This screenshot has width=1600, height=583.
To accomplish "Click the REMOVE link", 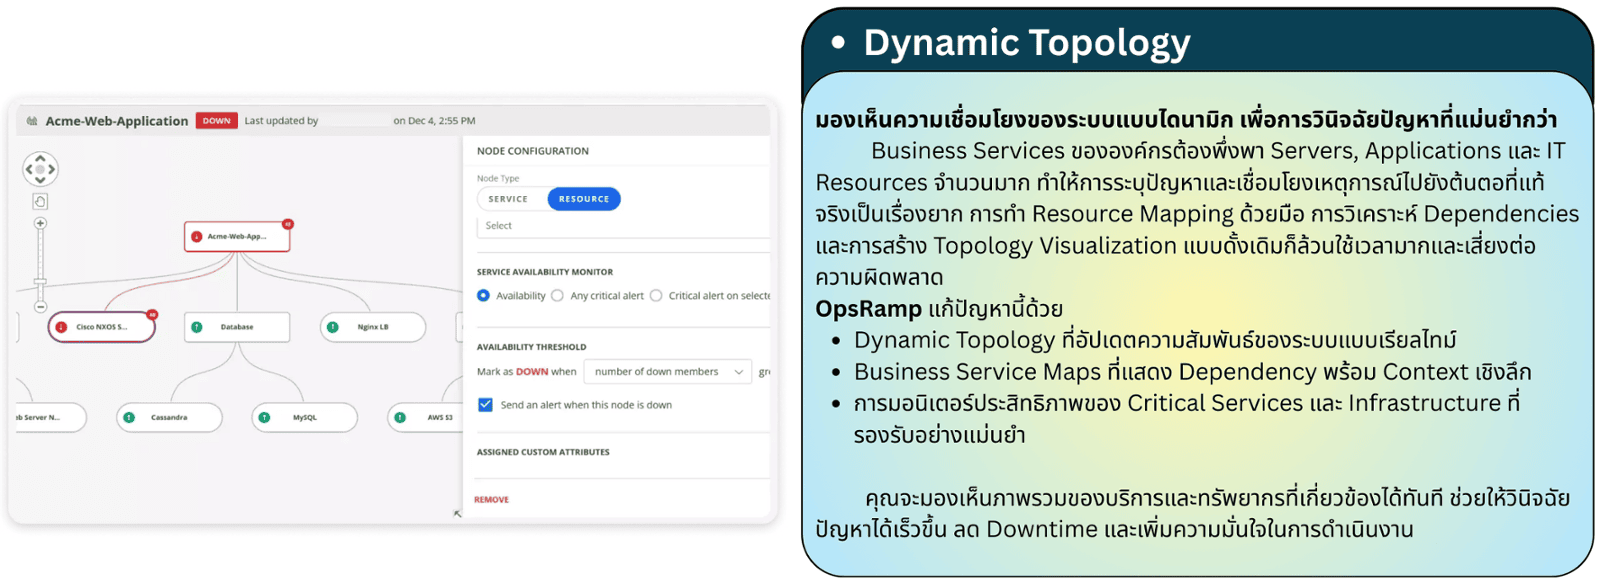I will click(x=491, y=499).
